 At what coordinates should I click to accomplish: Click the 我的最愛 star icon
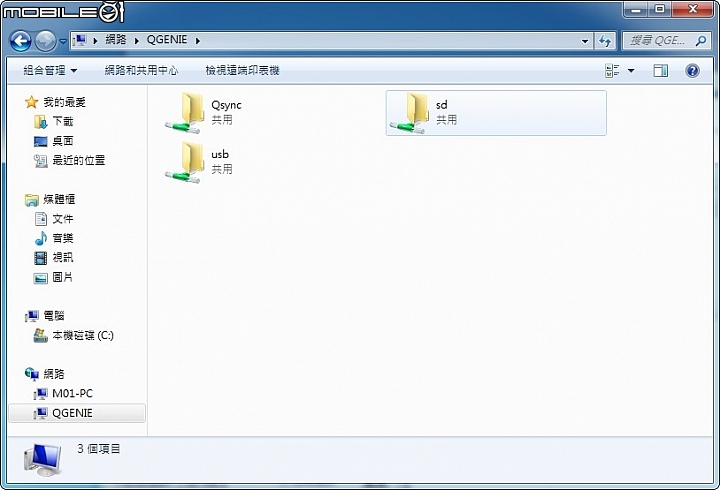coord(31,102)
